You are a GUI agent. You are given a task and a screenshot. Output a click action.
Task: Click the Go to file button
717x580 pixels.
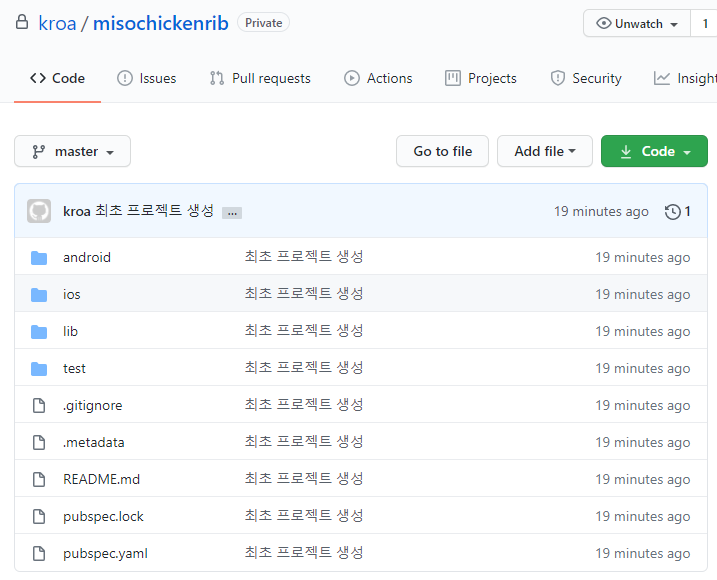(442, 151)
